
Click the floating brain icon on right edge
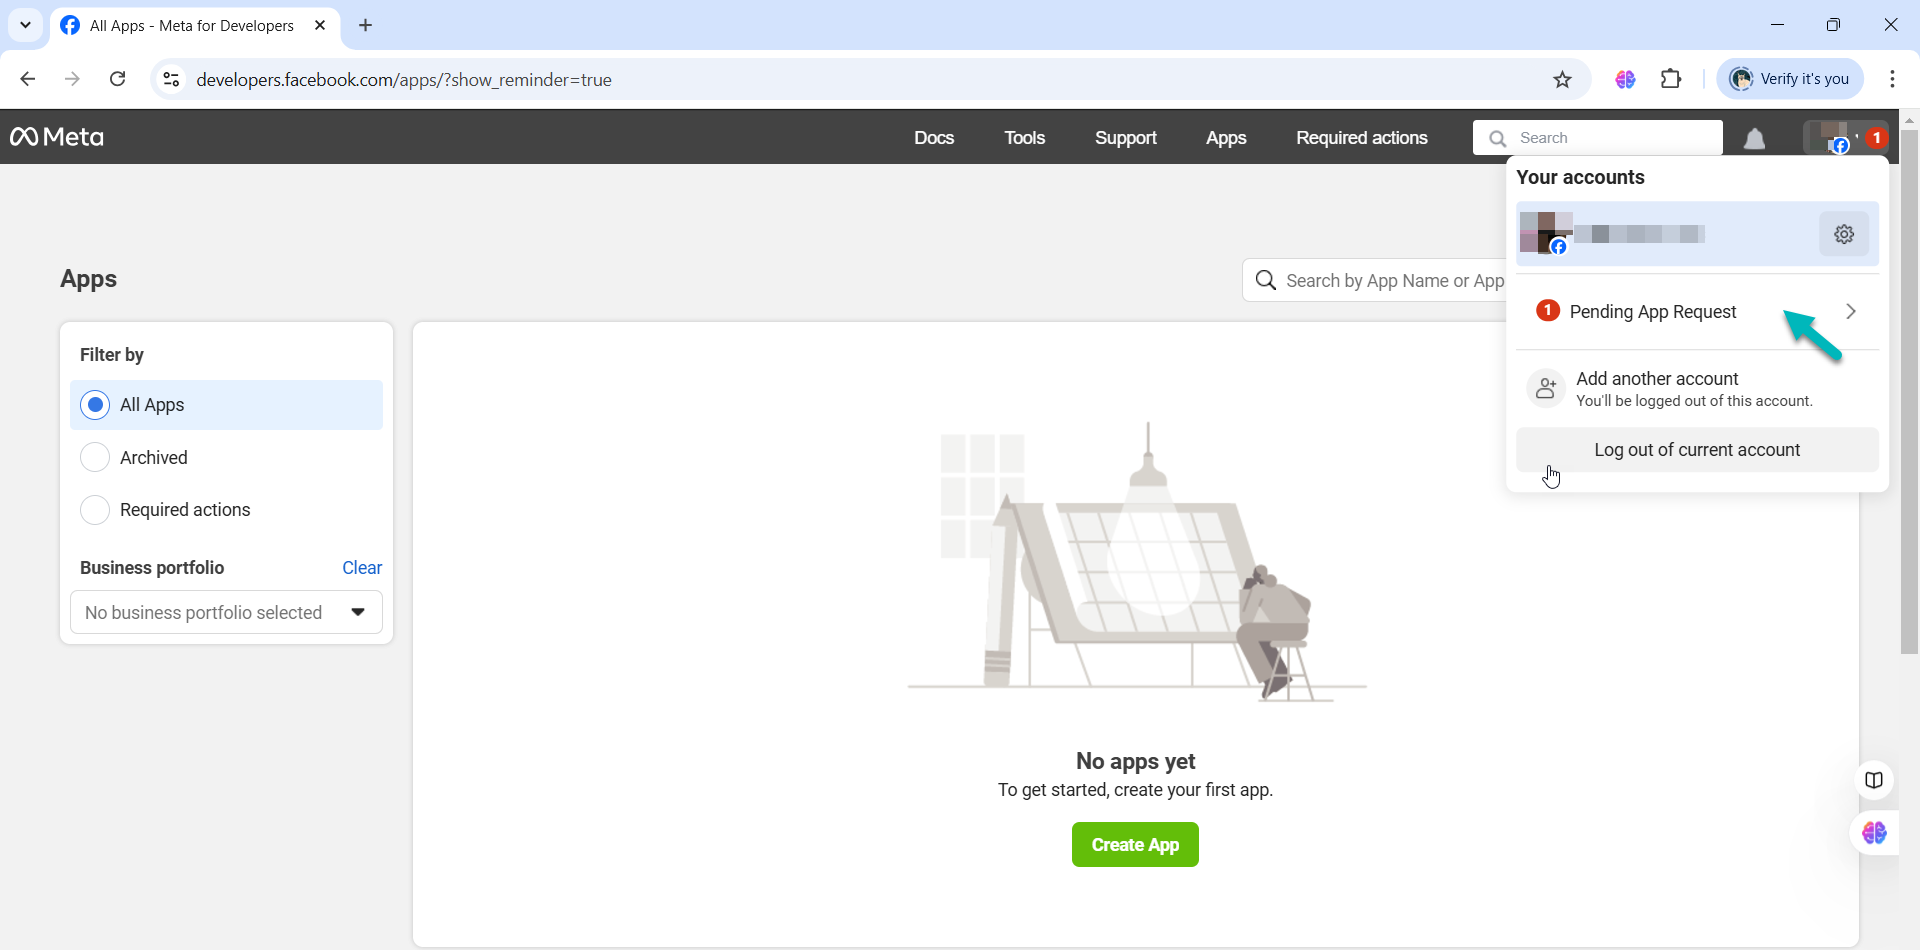pos(1874,833)
